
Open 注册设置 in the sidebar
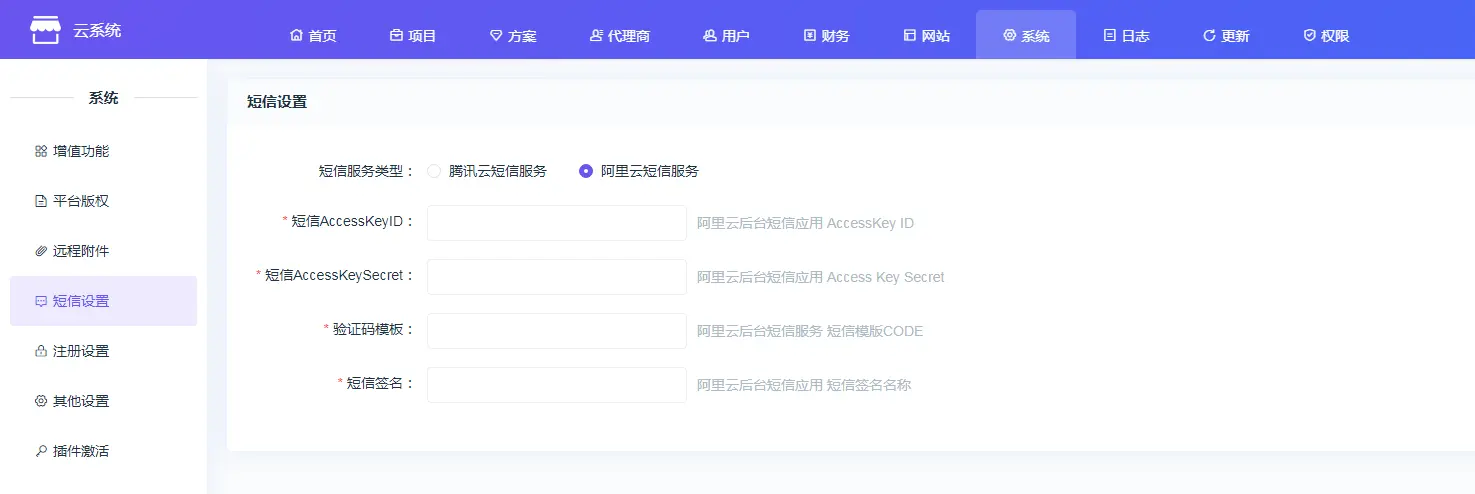[103, 351]
